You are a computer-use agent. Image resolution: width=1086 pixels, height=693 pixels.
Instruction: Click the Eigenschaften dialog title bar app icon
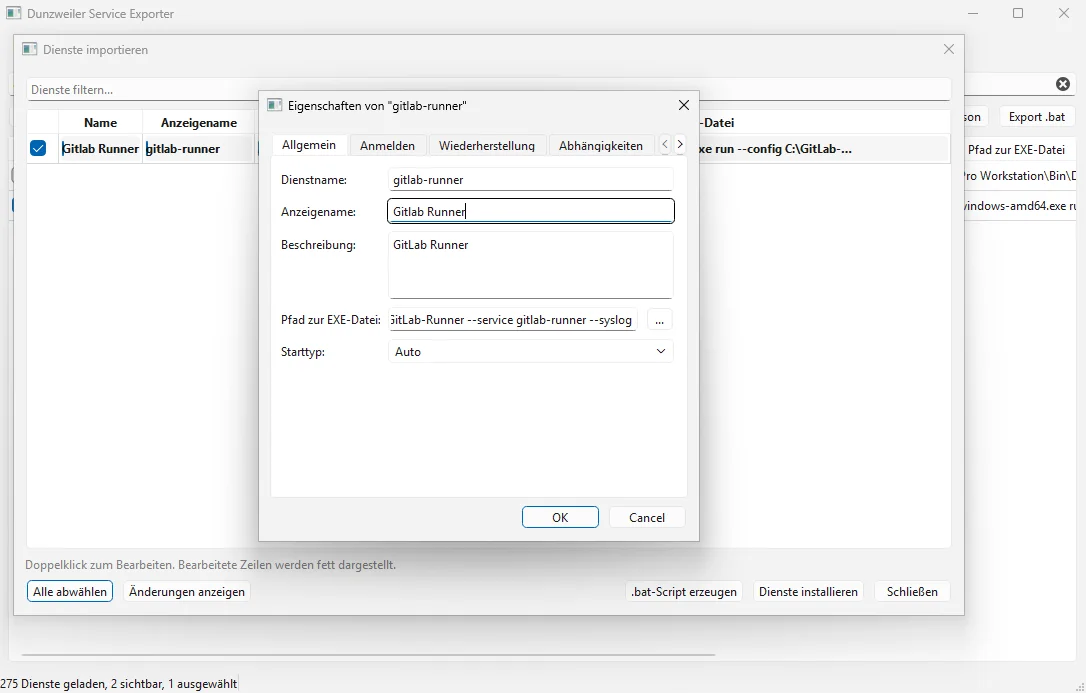point(274,104)
